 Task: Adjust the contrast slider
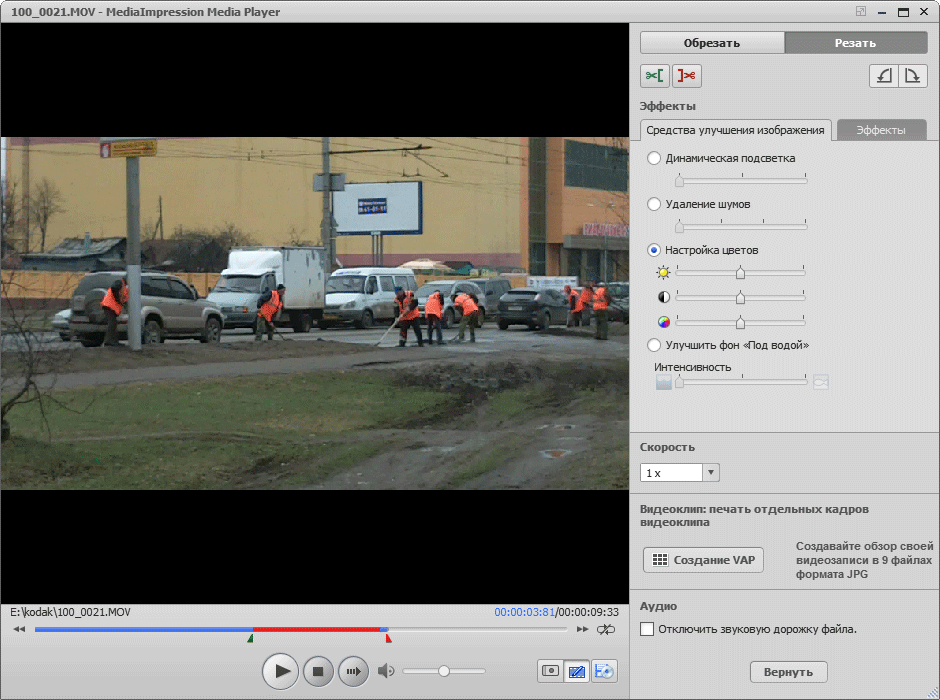coord(740,297)
